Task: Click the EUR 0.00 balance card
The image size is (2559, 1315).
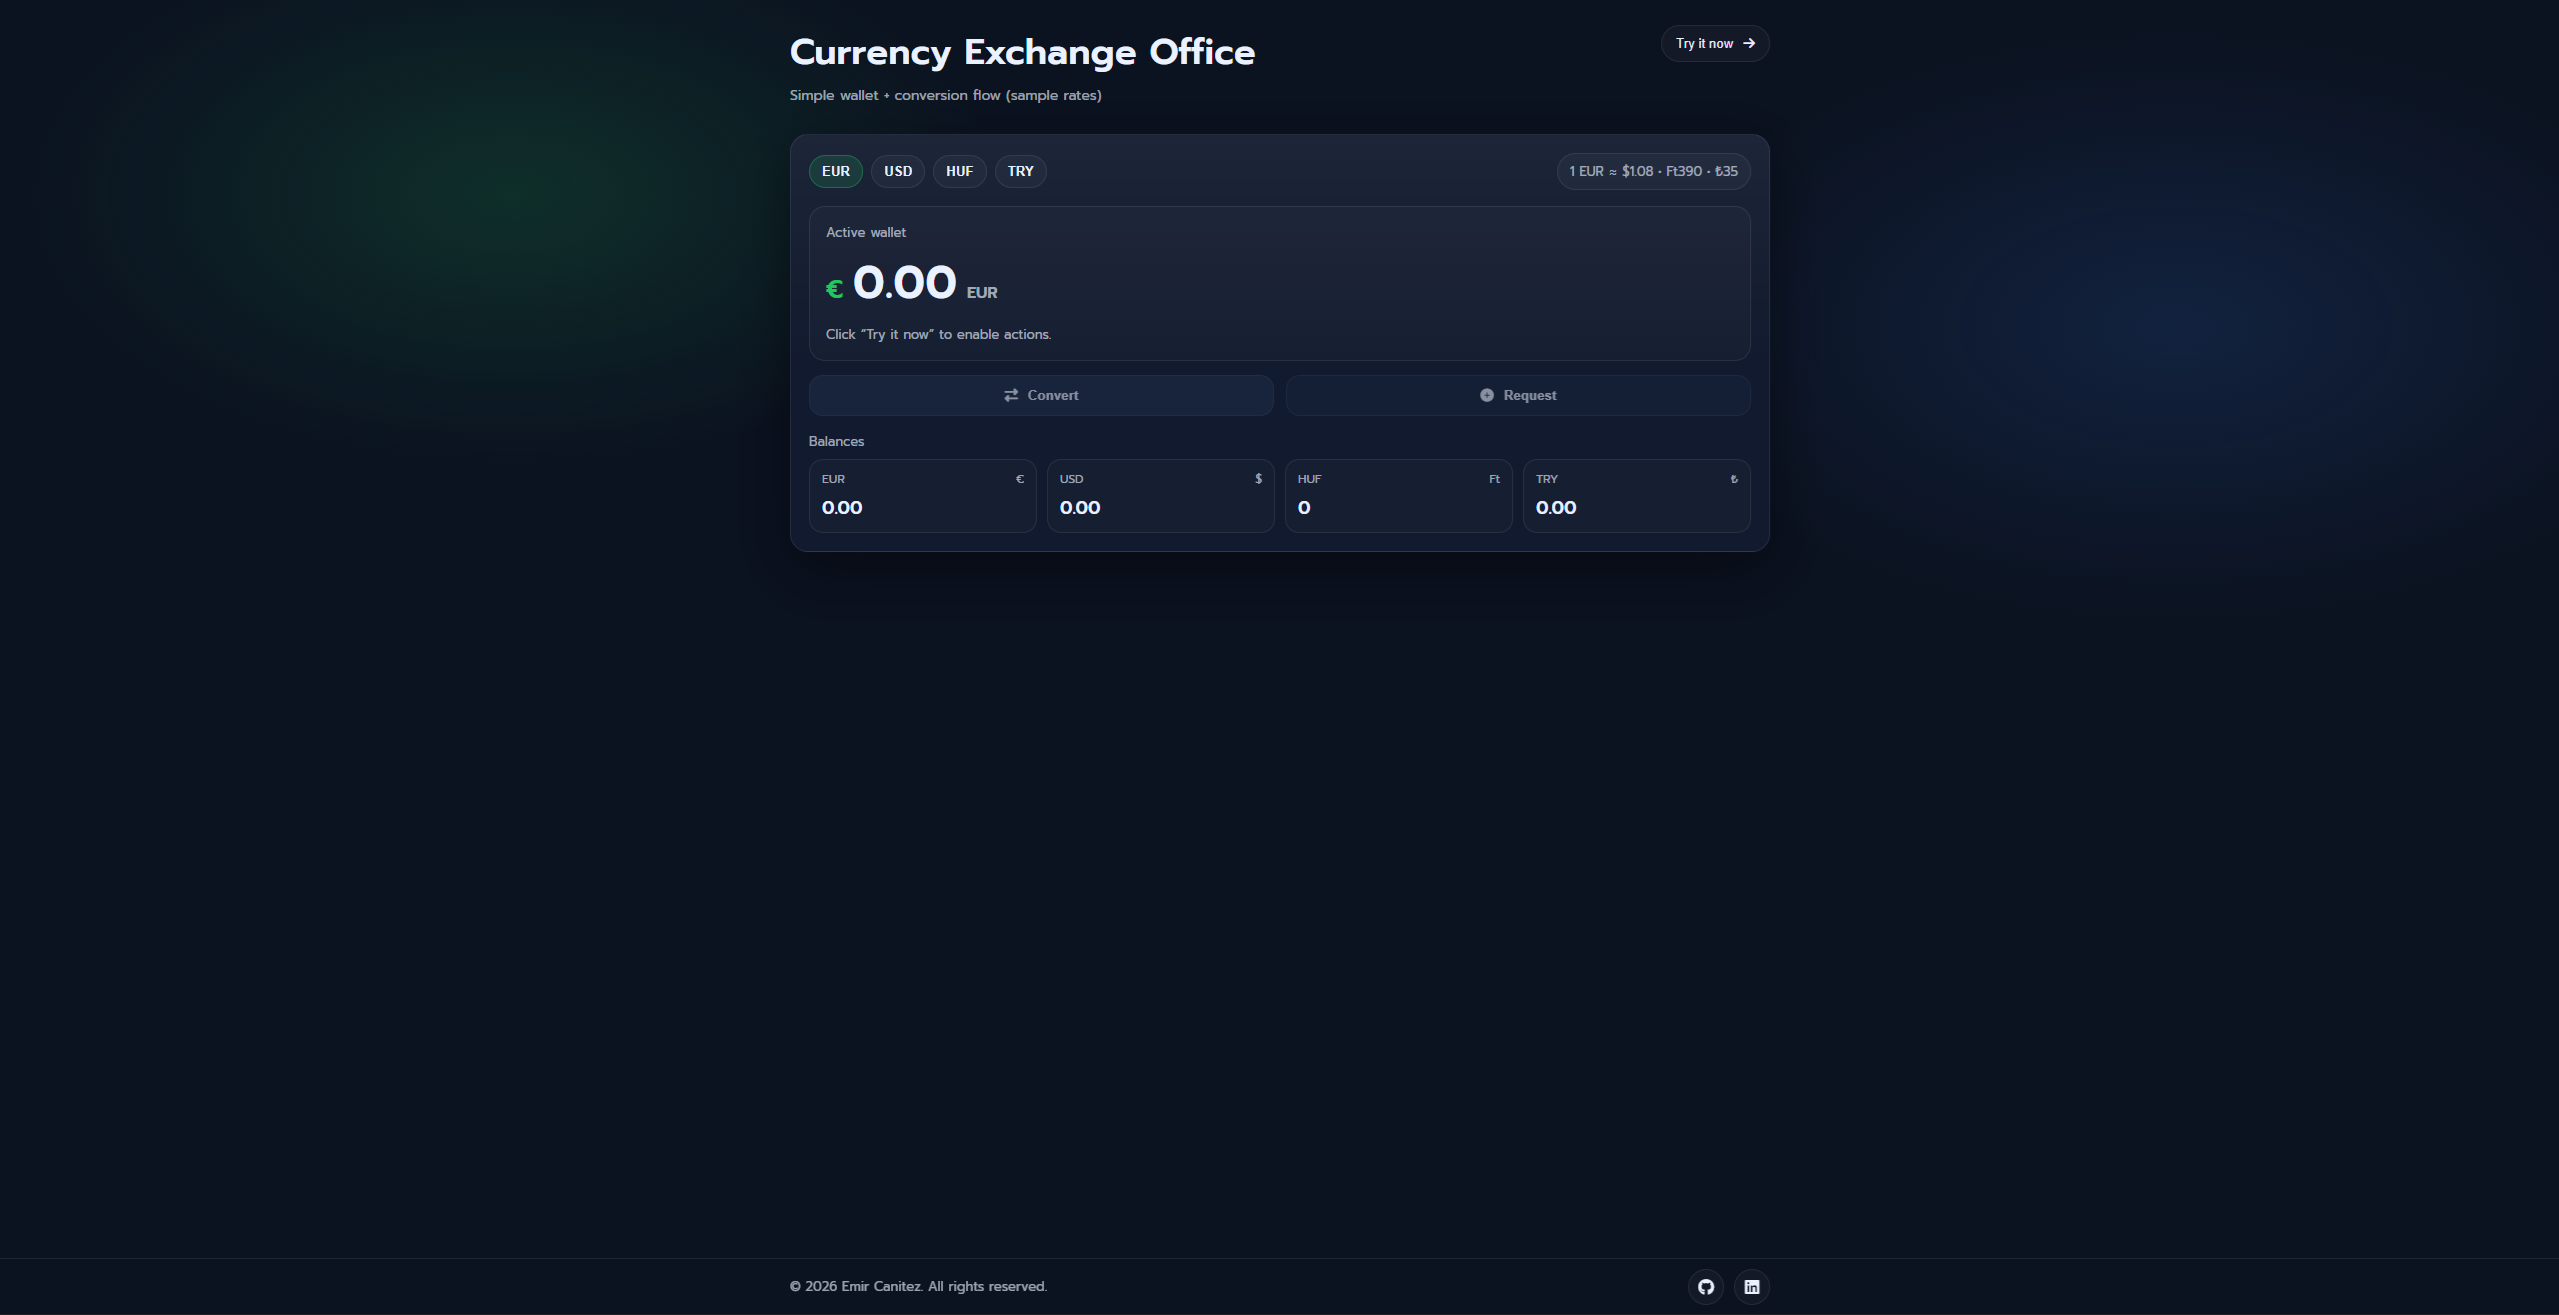Action: [x=922, y=495]
